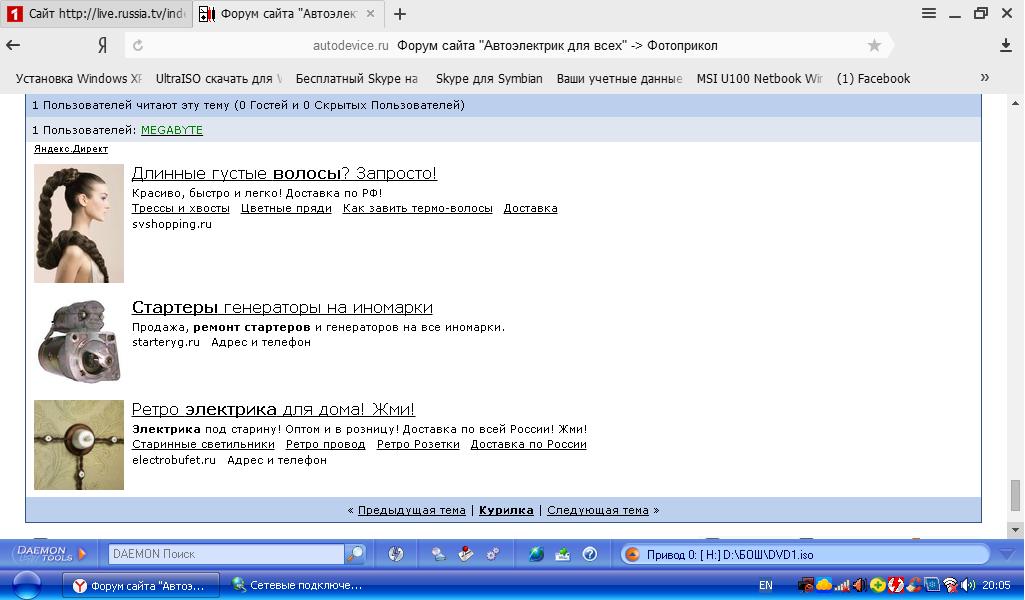1025x600 pixels.
Task: Switch to 'Сетевые подключения' taskbar window
Action: point(298,585)
